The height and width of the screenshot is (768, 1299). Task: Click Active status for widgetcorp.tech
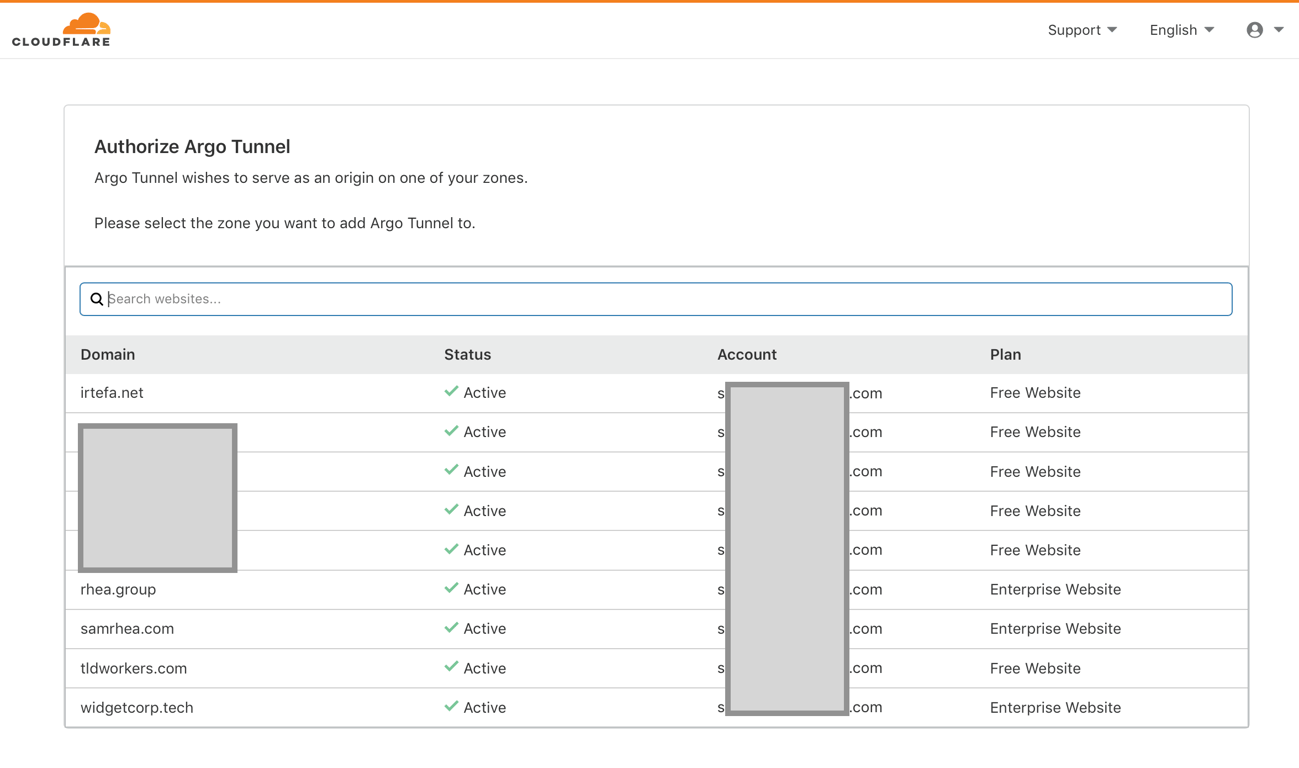click(x=485, y=707)
